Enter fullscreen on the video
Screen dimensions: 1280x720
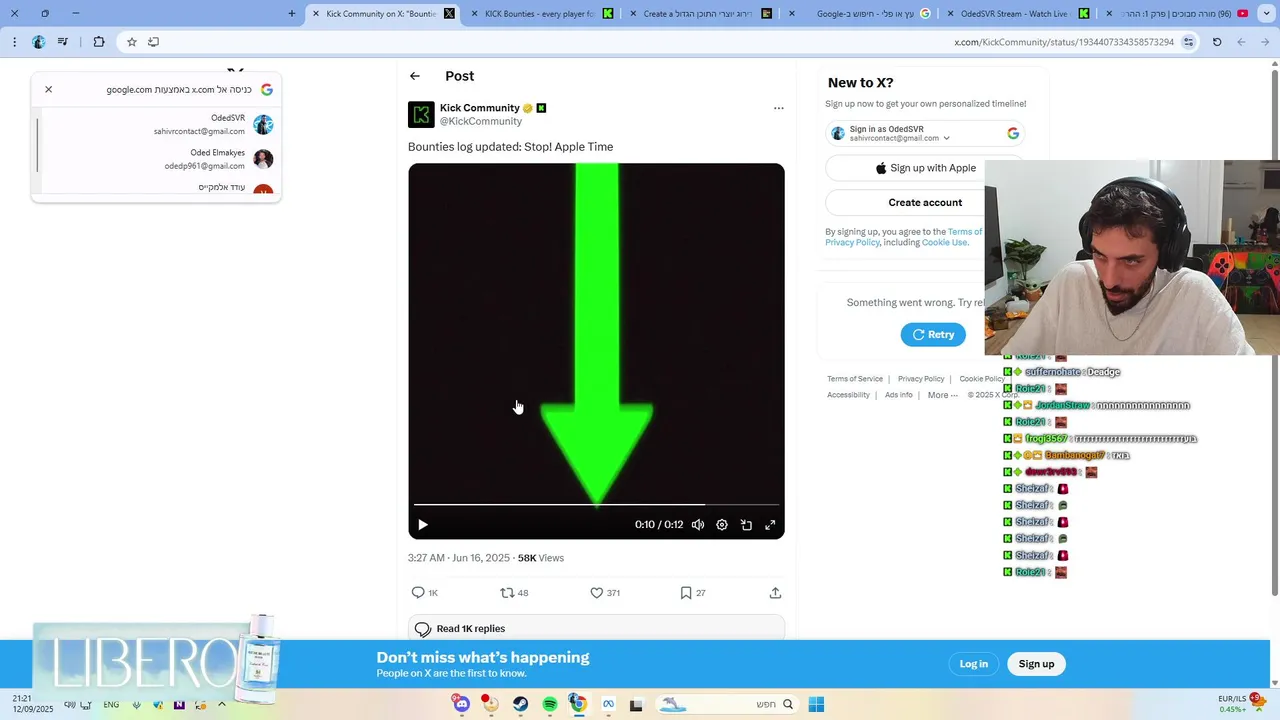pyautogui.click(x=770, y=525)
